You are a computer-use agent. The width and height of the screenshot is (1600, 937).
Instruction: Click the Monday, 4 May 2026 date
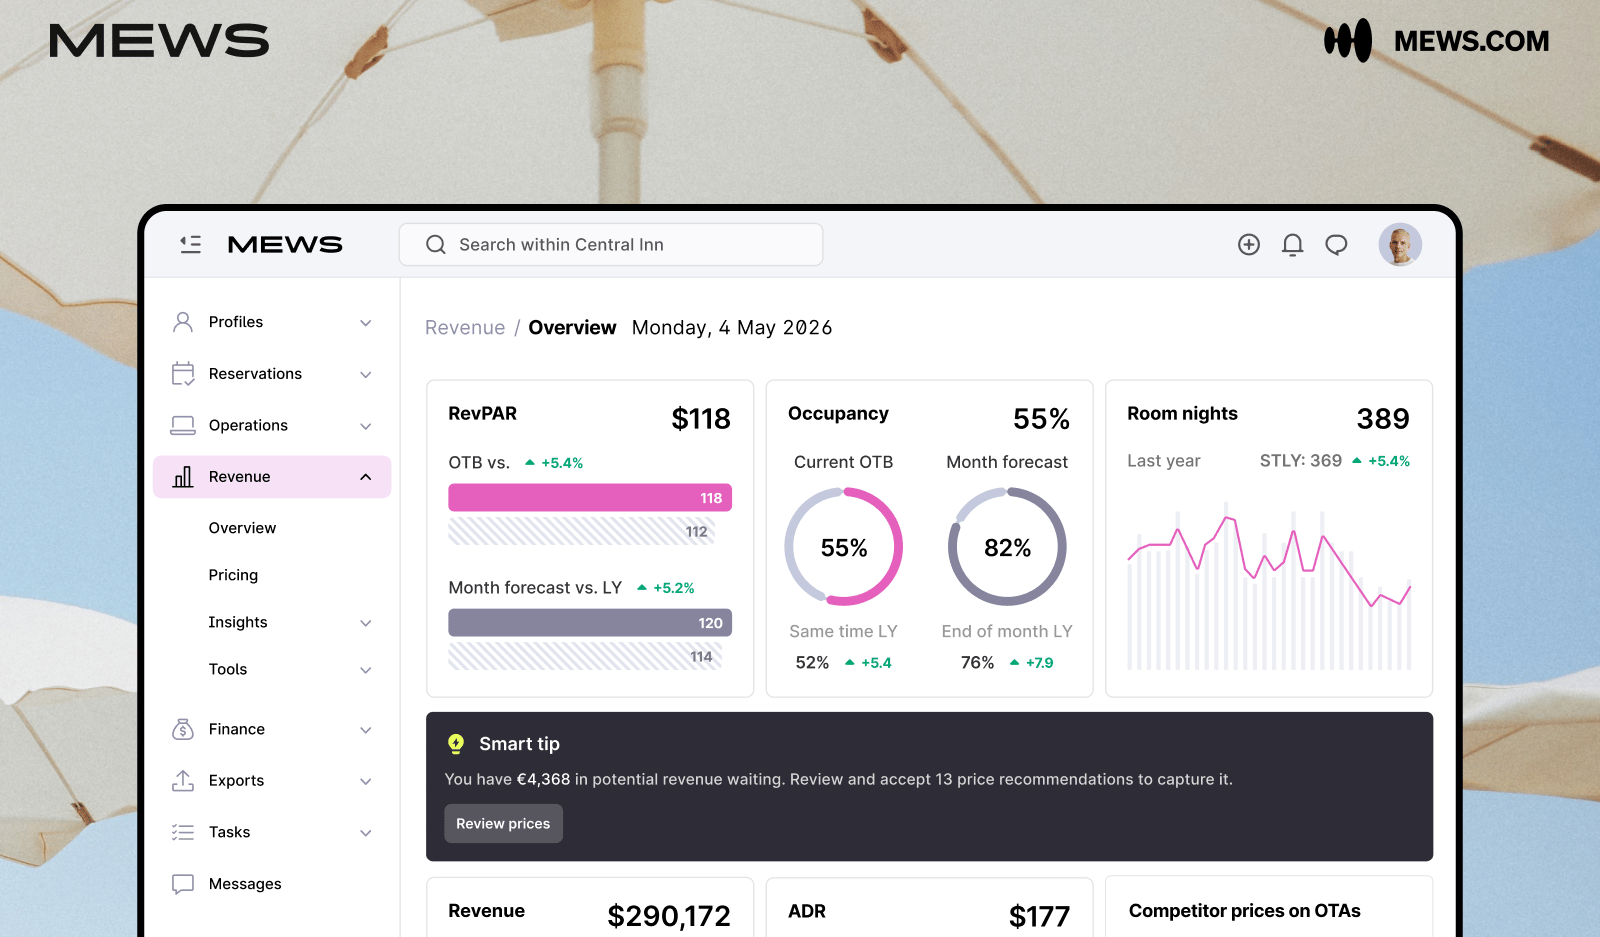click(732, 328)
